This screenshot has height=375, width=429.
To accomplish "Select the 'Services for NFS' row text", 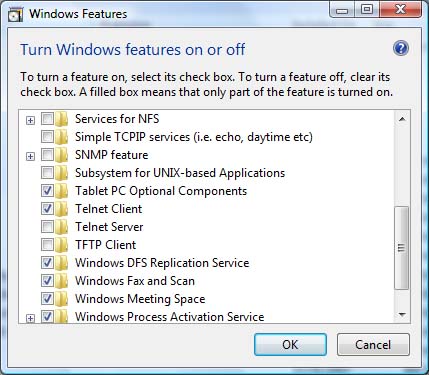I will coord(117,119).
